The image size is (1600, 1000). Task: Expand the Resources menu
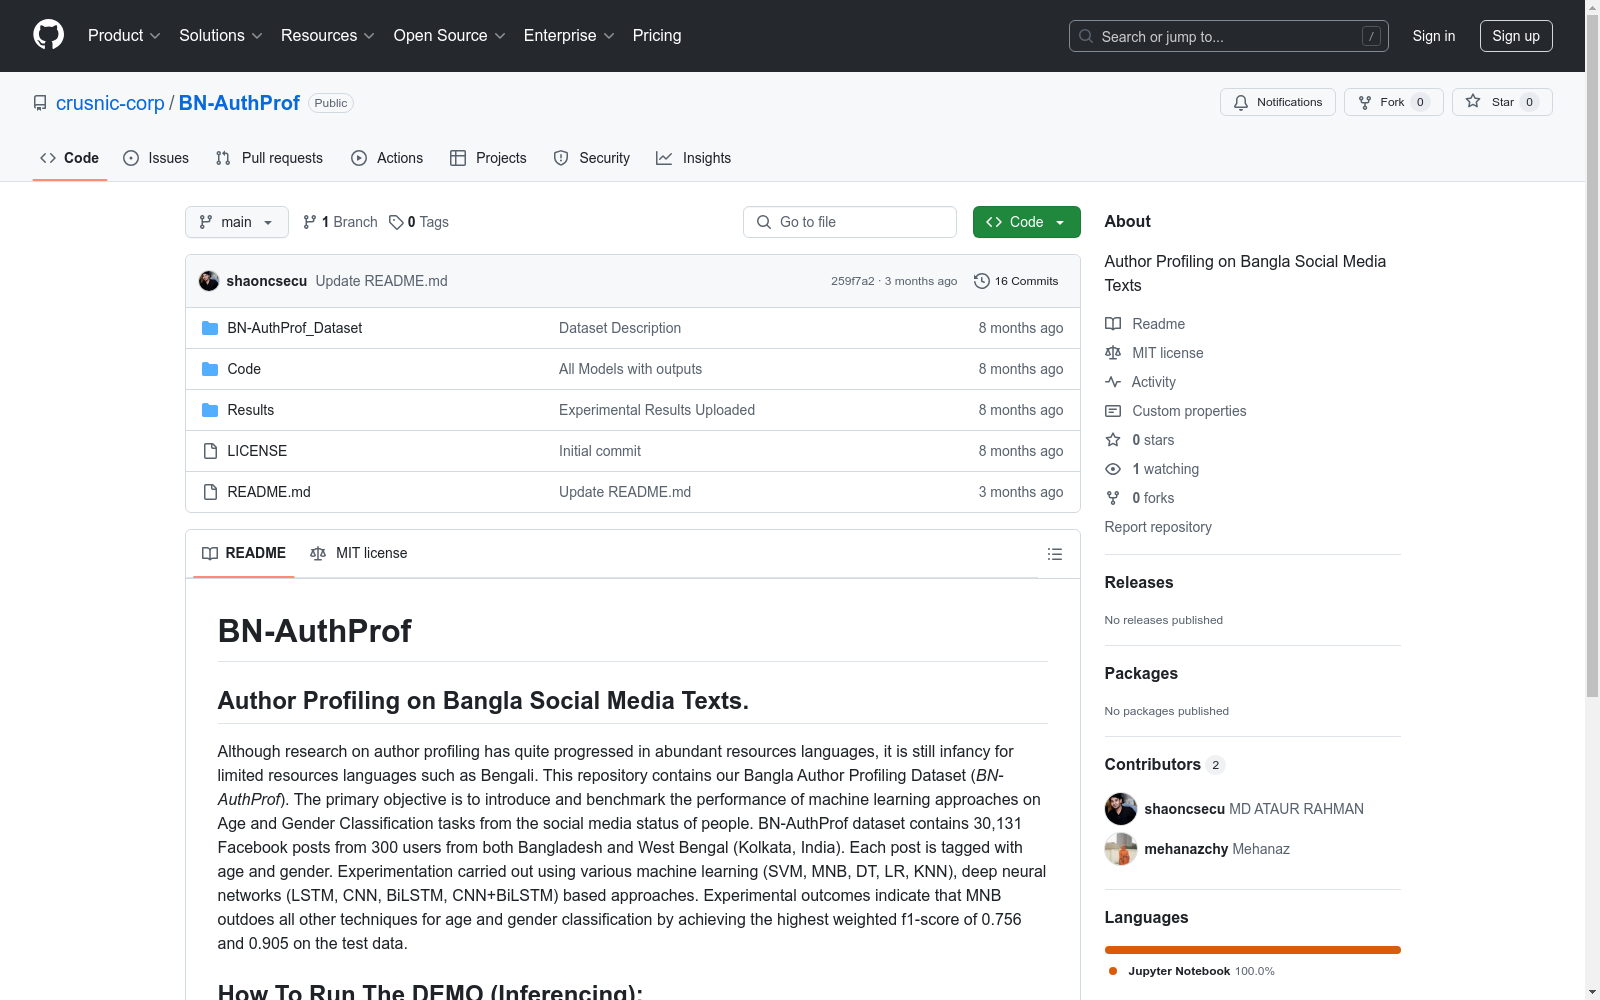[328, 36]
